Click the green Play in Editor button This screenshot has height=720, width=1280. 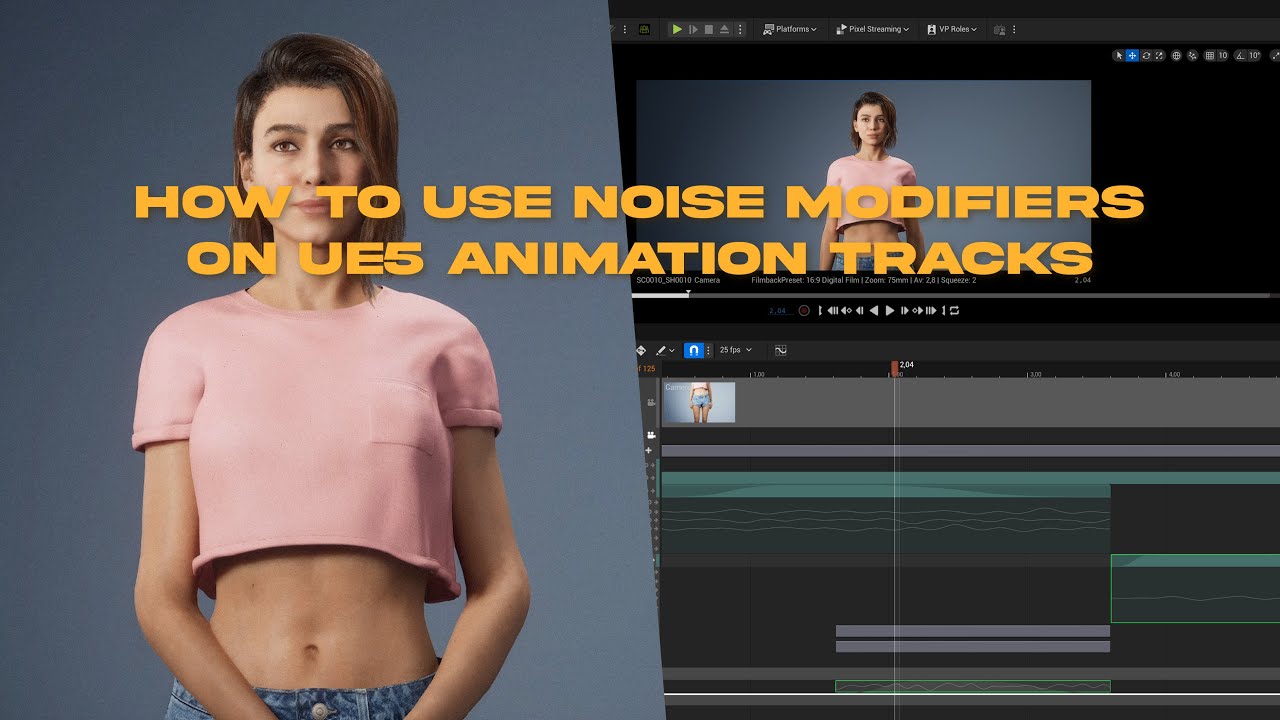pos(677,29)
